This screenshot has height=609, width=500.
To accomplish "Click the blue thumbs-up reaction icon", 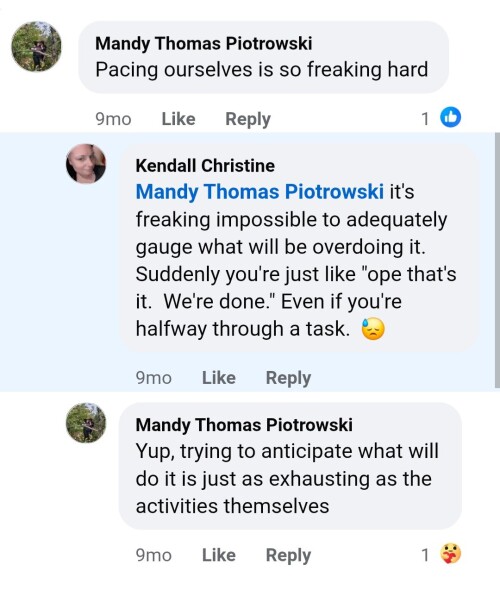I will tap(450, 117).
